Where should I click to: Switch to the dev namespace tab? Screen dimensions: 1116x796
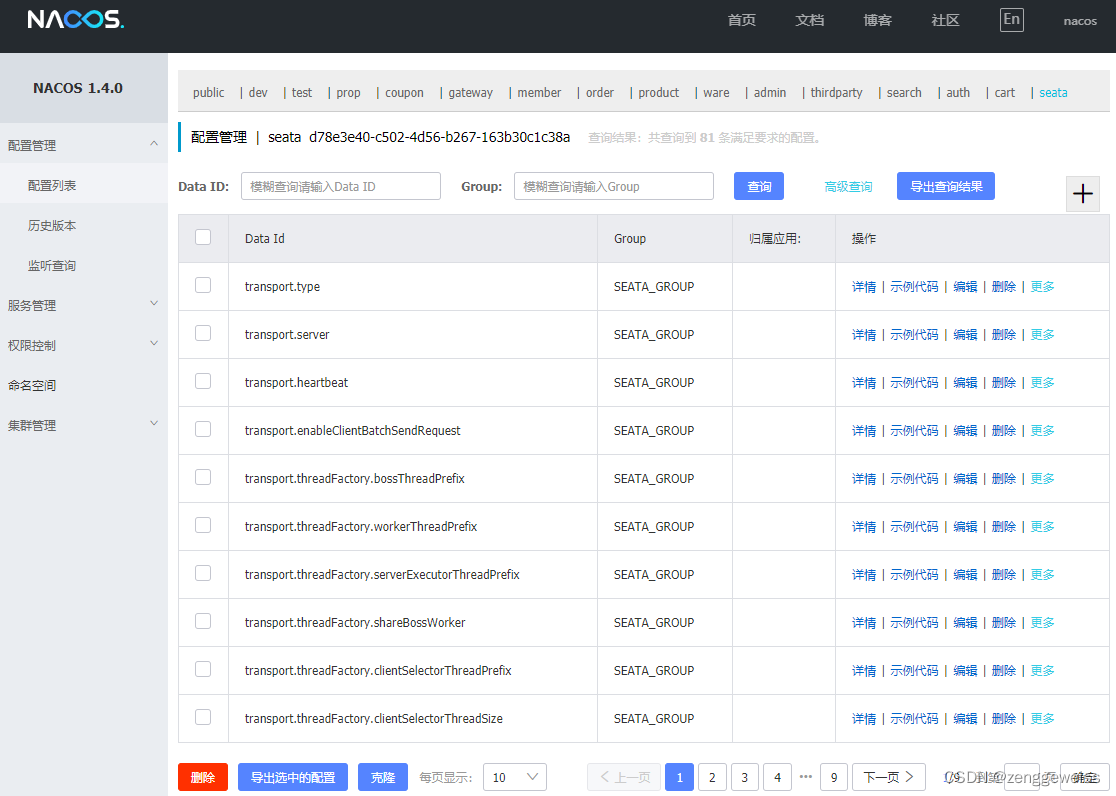(258, 93)
